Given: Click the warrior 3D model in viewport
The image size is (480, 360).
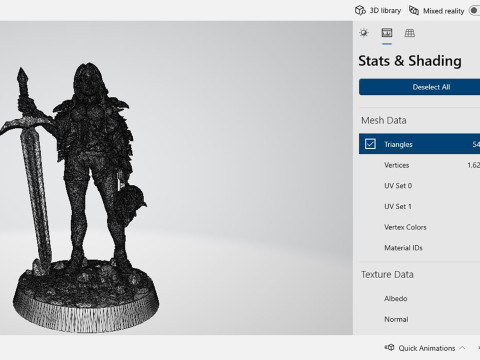Looking at the screenshot, I should click(x=80, y=197).
